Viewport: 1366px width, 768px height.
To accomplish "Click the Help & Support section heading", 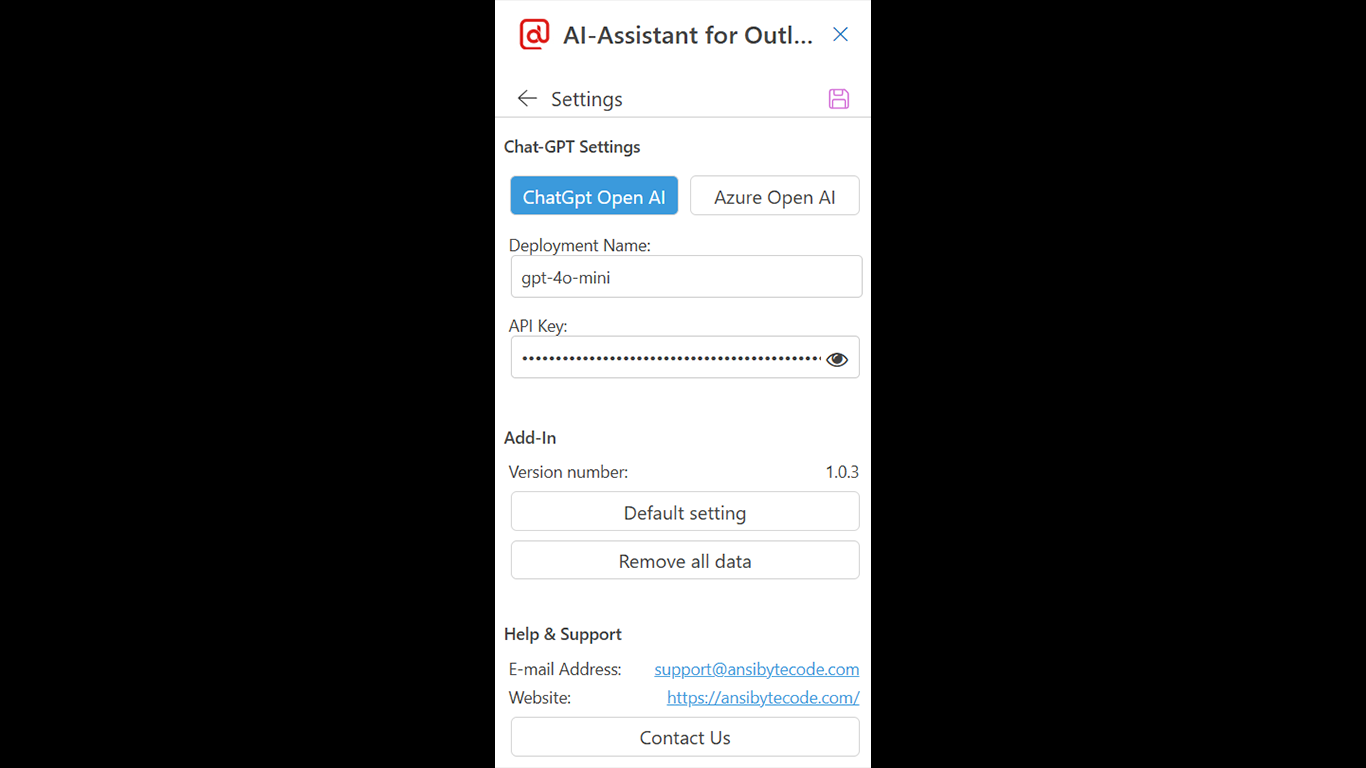I will tap(563, 634).
